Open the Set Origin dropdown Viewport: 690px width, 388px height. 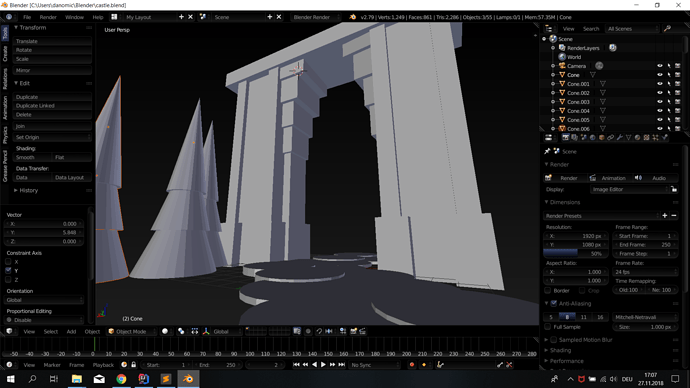[x=52, y=137]
